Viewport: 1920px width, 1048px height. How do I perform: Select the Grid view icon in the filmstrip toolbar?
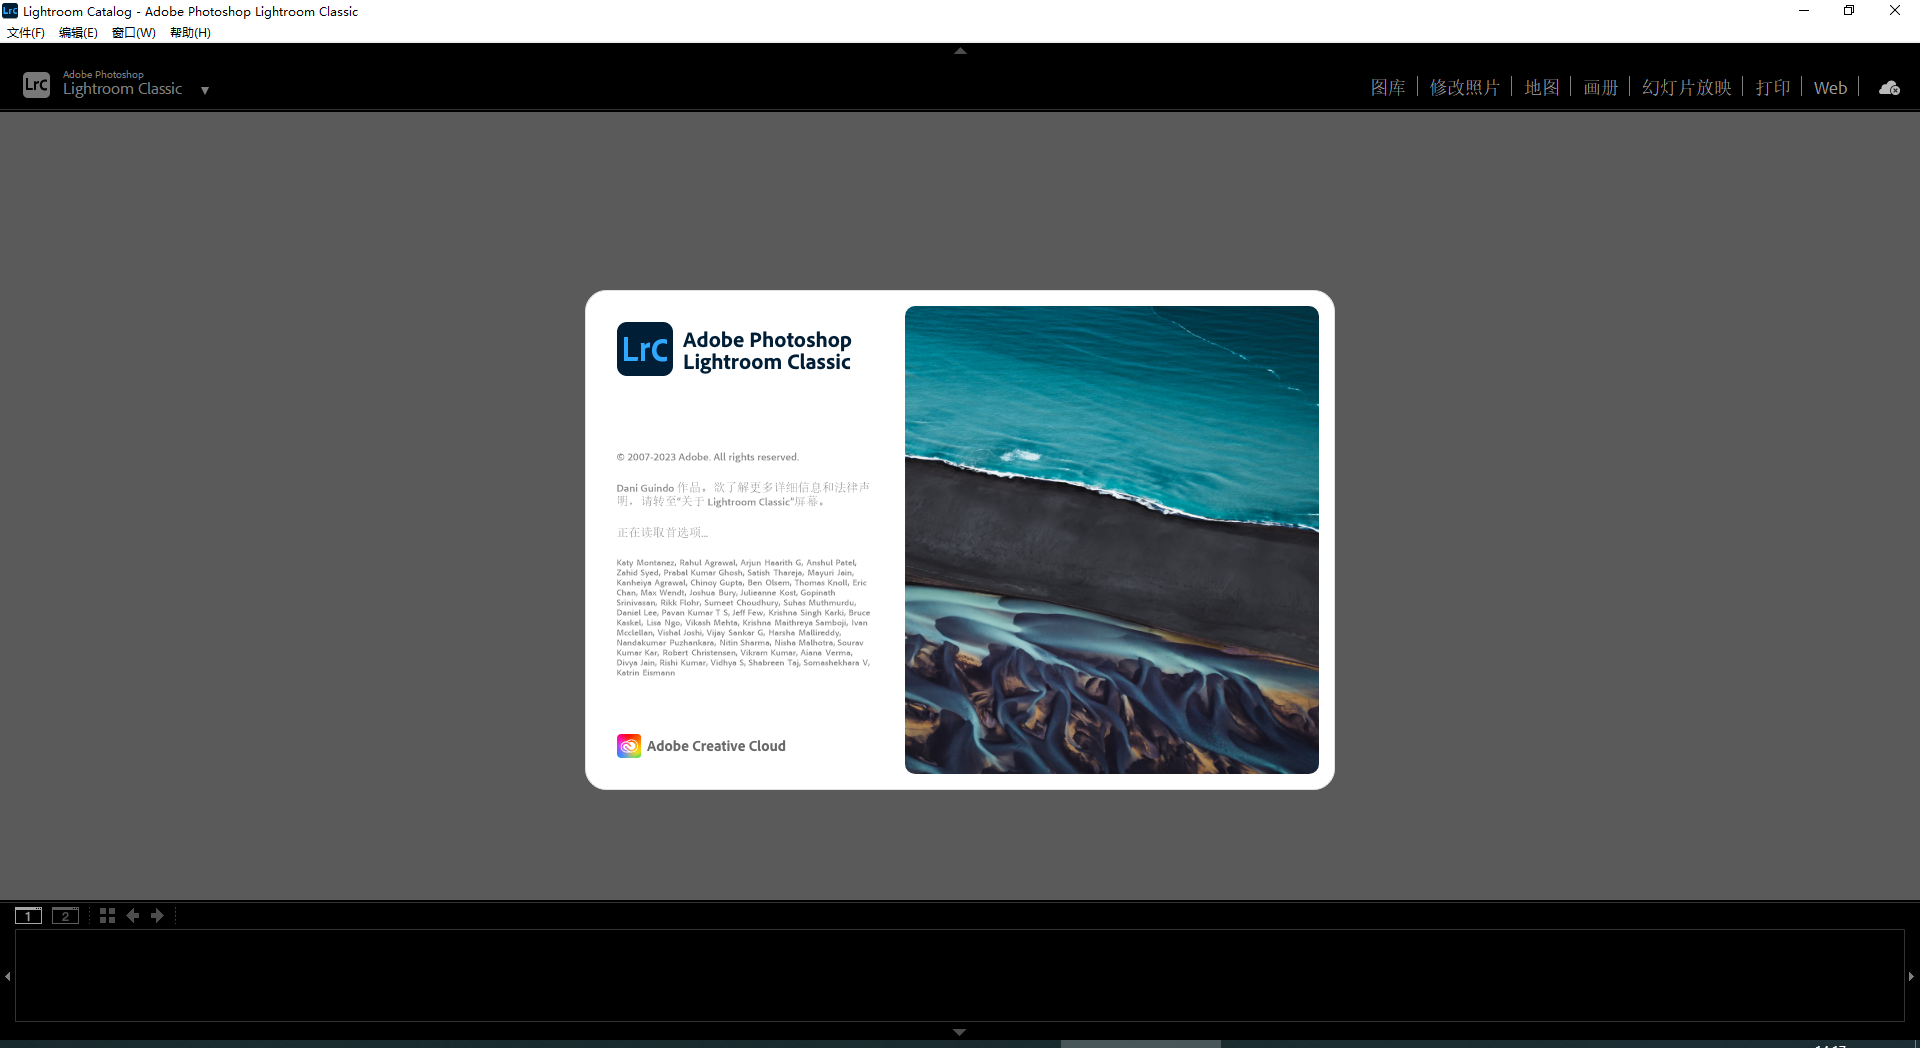[x=106, y=915]
